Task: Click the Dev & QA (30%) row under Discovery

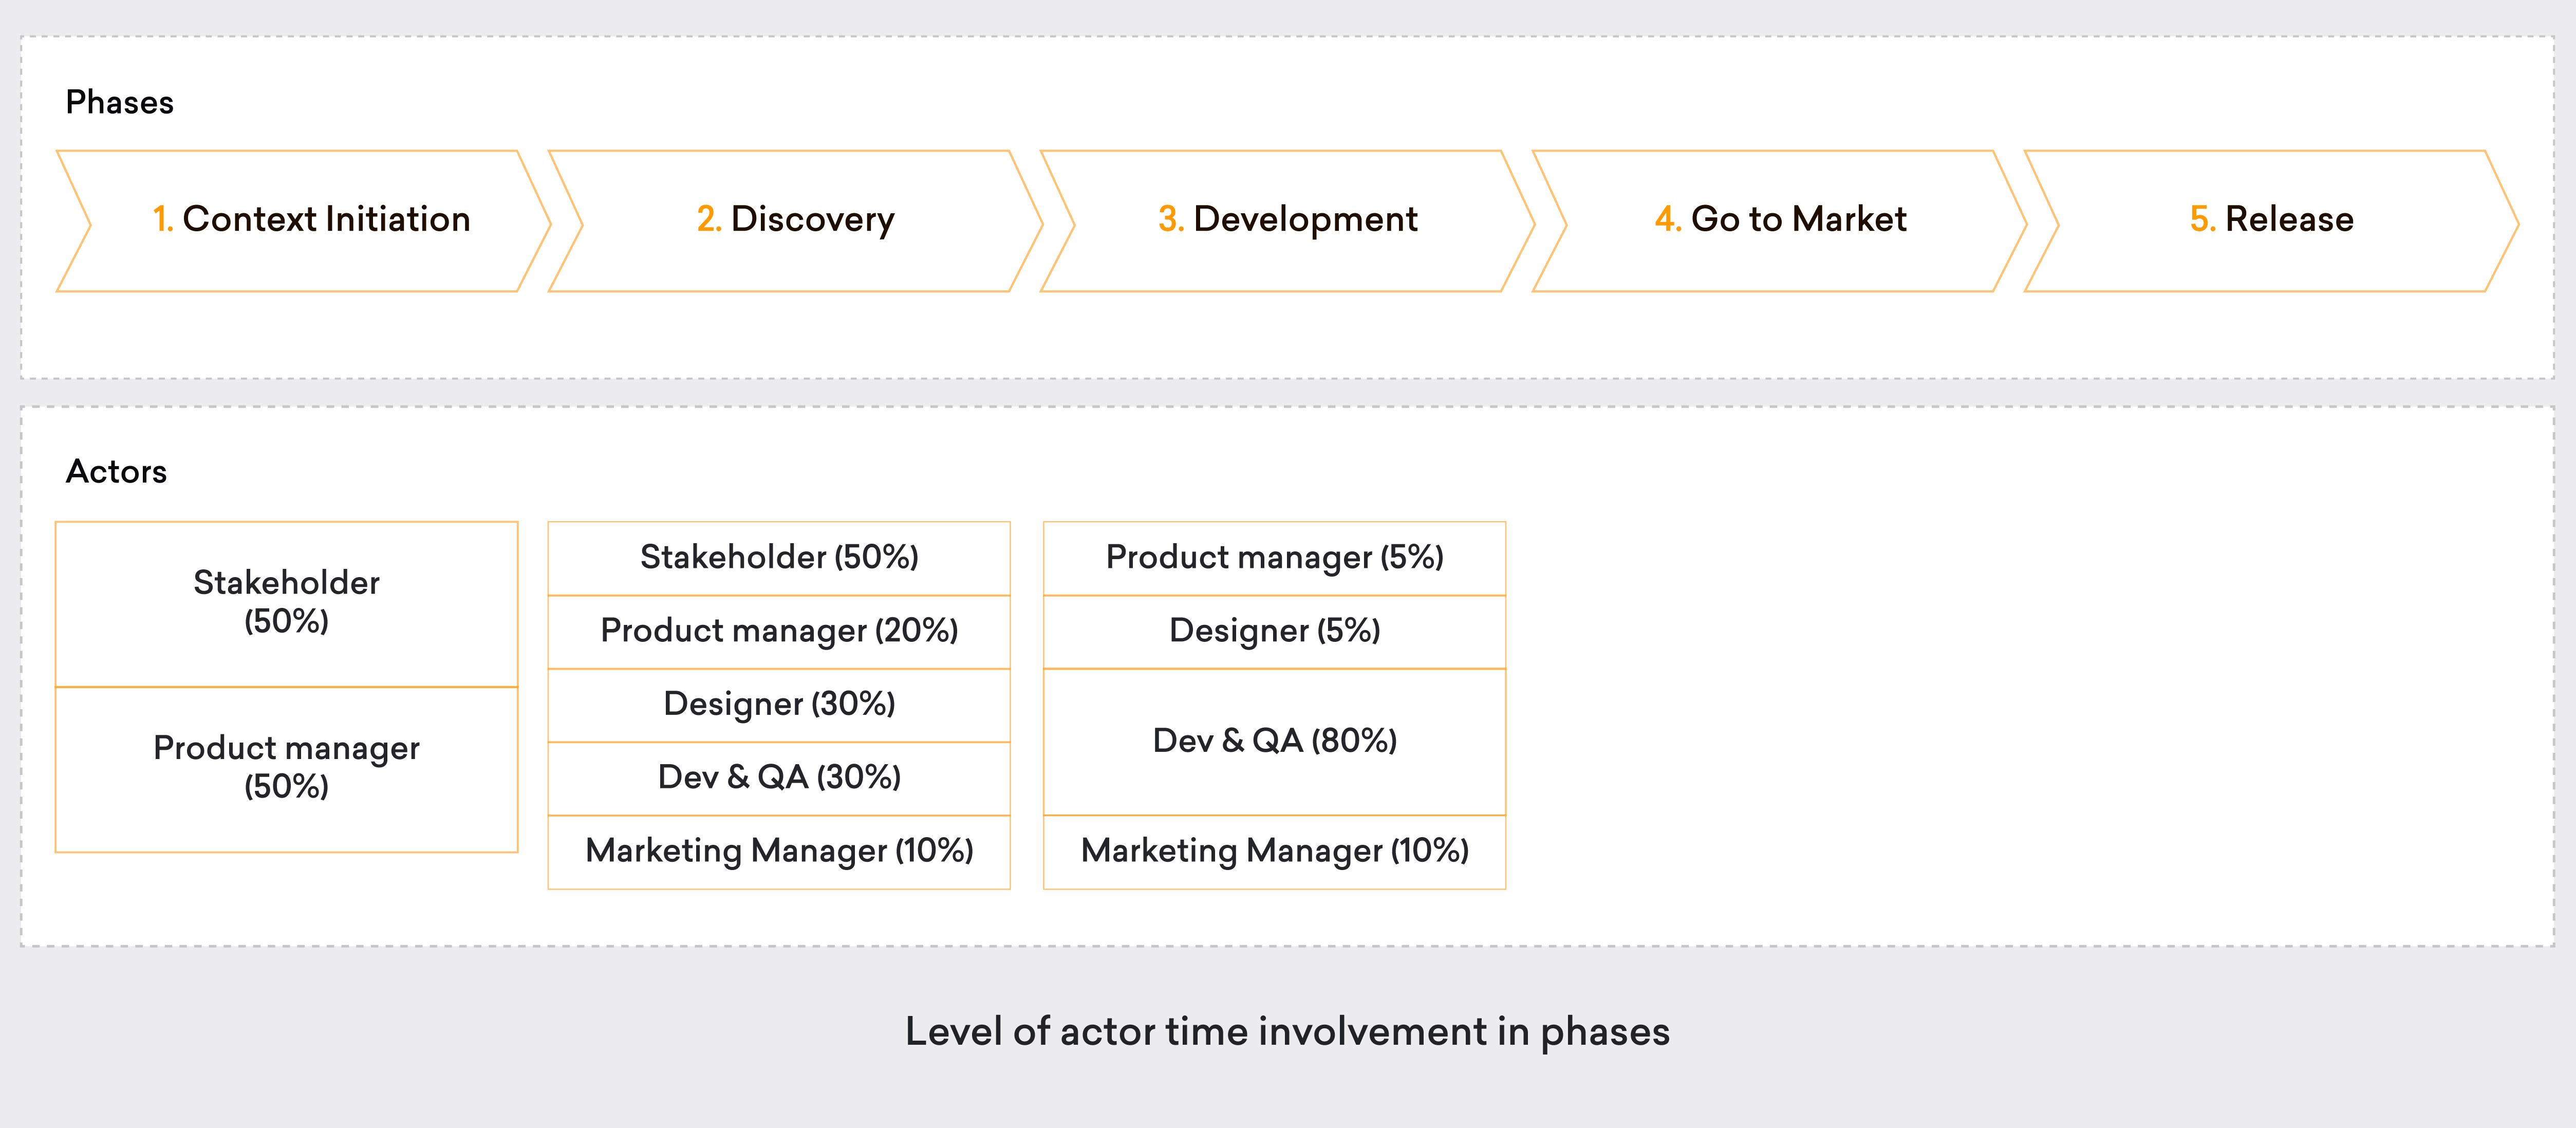Action: click(780, 778)
